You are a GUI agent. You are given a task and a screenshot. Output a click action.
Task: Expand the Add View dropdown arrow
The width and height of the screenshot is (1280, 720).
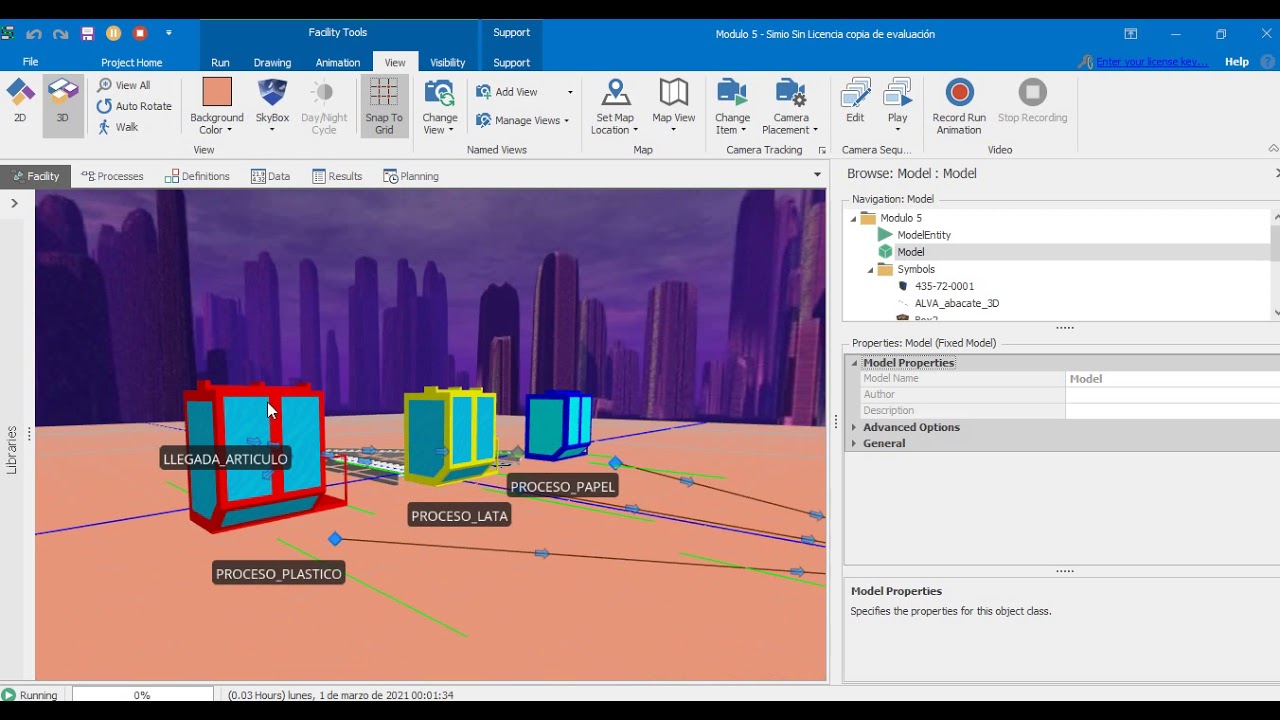pos(570,92)
